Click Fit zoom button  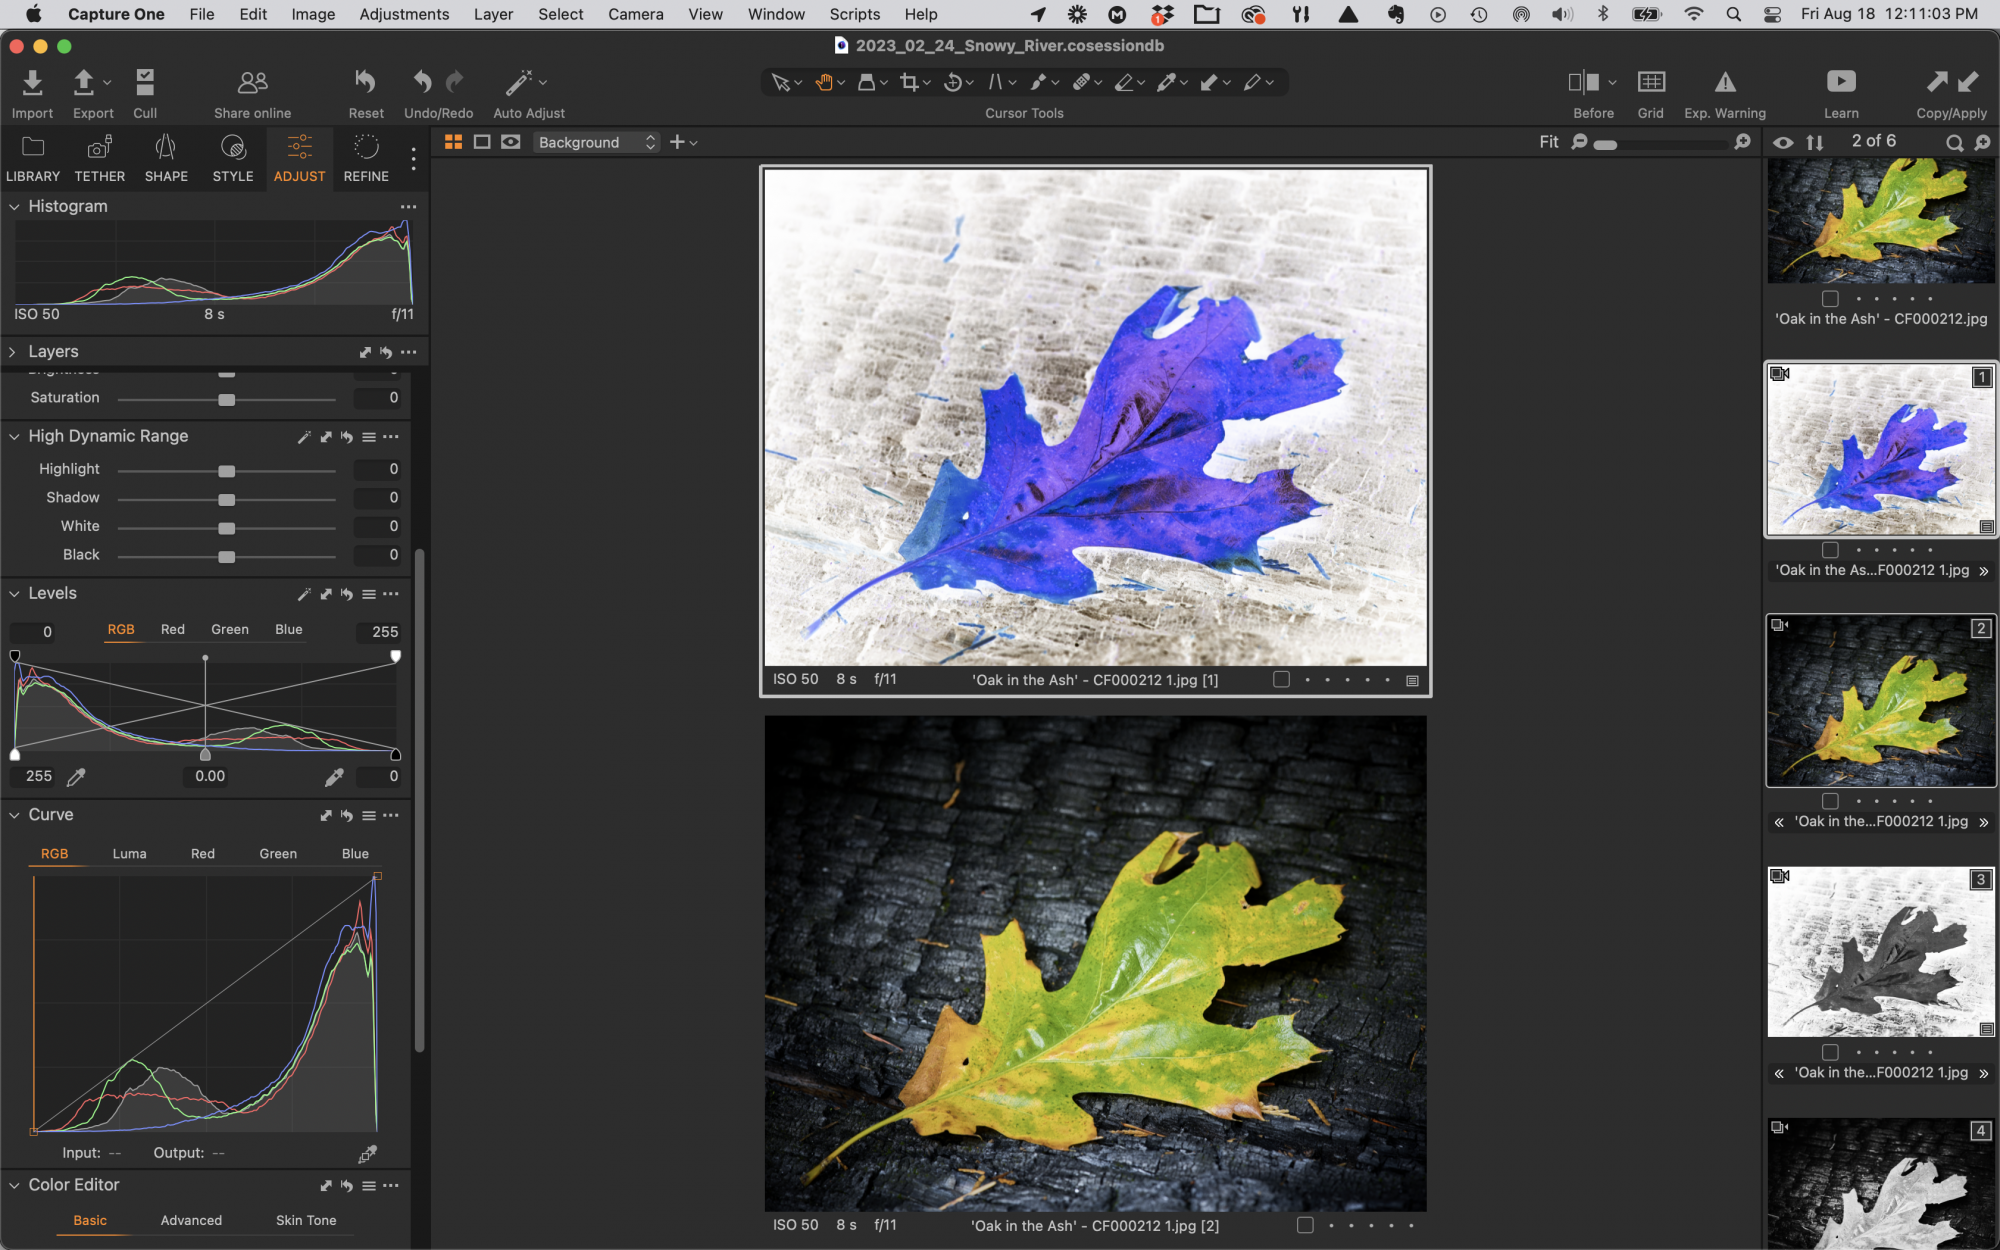[x=1549, y=142]
